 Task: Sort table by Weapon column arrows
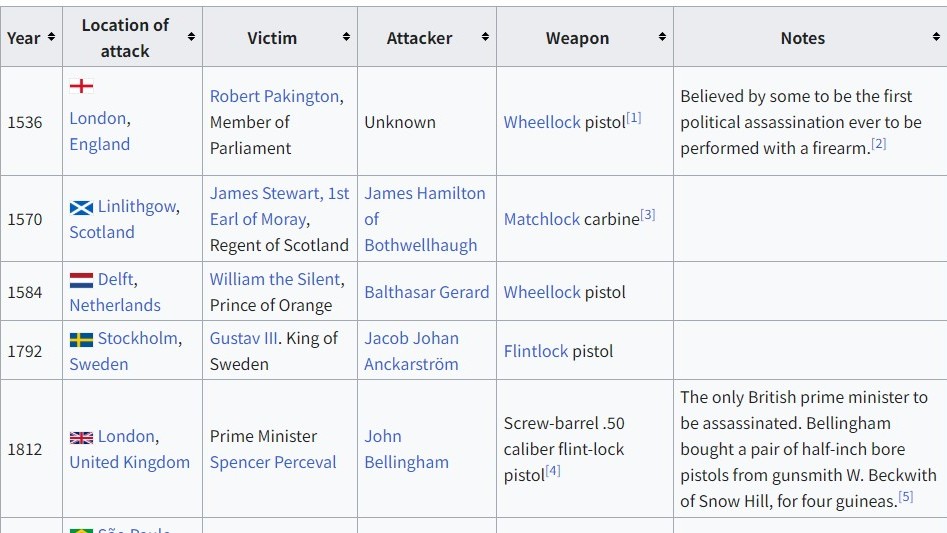coord(662,37)
